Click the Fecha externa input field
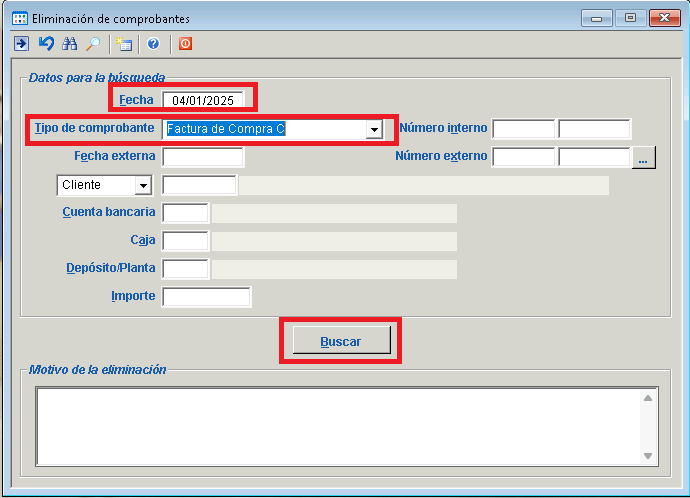The width and height of the screenshot is (690, 498). pyautogui.click(x=203, y=157)
